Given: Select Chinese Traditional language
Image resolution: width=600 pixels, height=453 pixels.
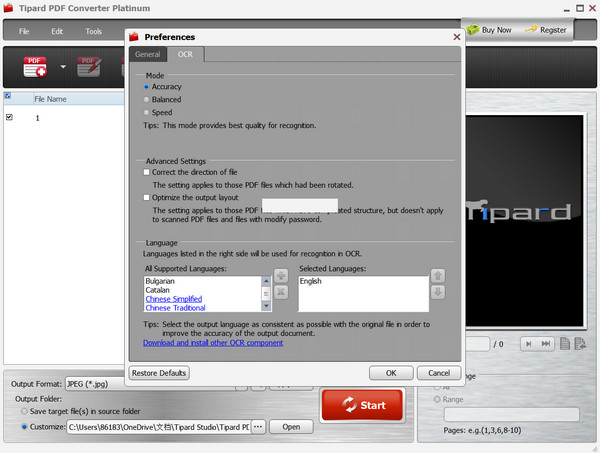Looking at the screenshot, I should (x=175, y=308).
